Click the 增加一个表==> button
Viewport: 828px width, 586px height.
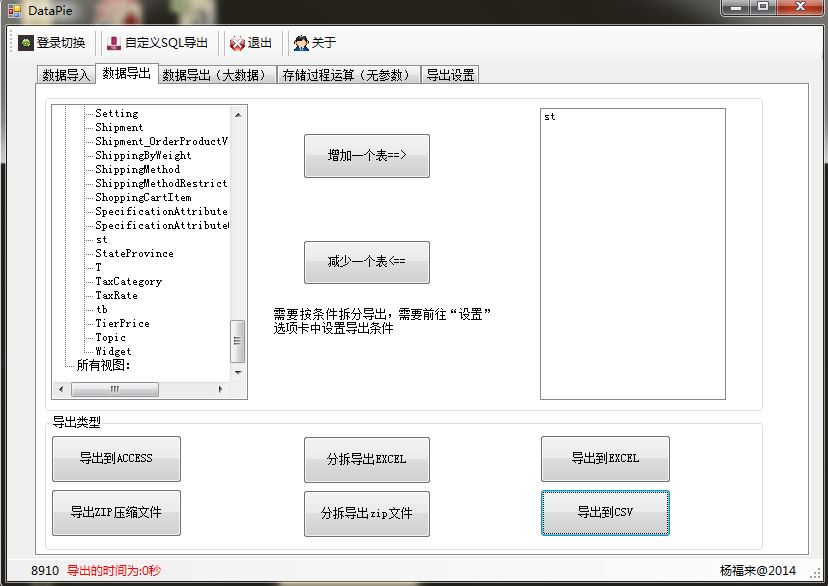point(366,156)
